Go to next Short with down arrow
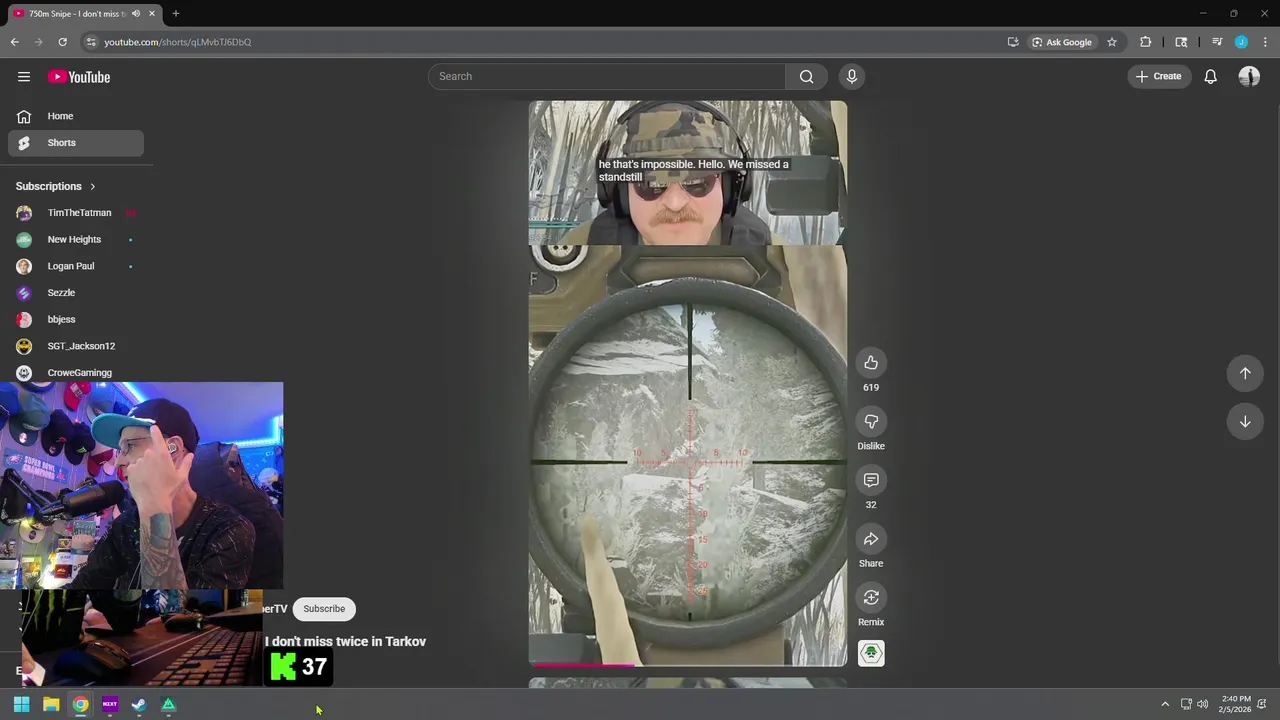 (1245, 422)
